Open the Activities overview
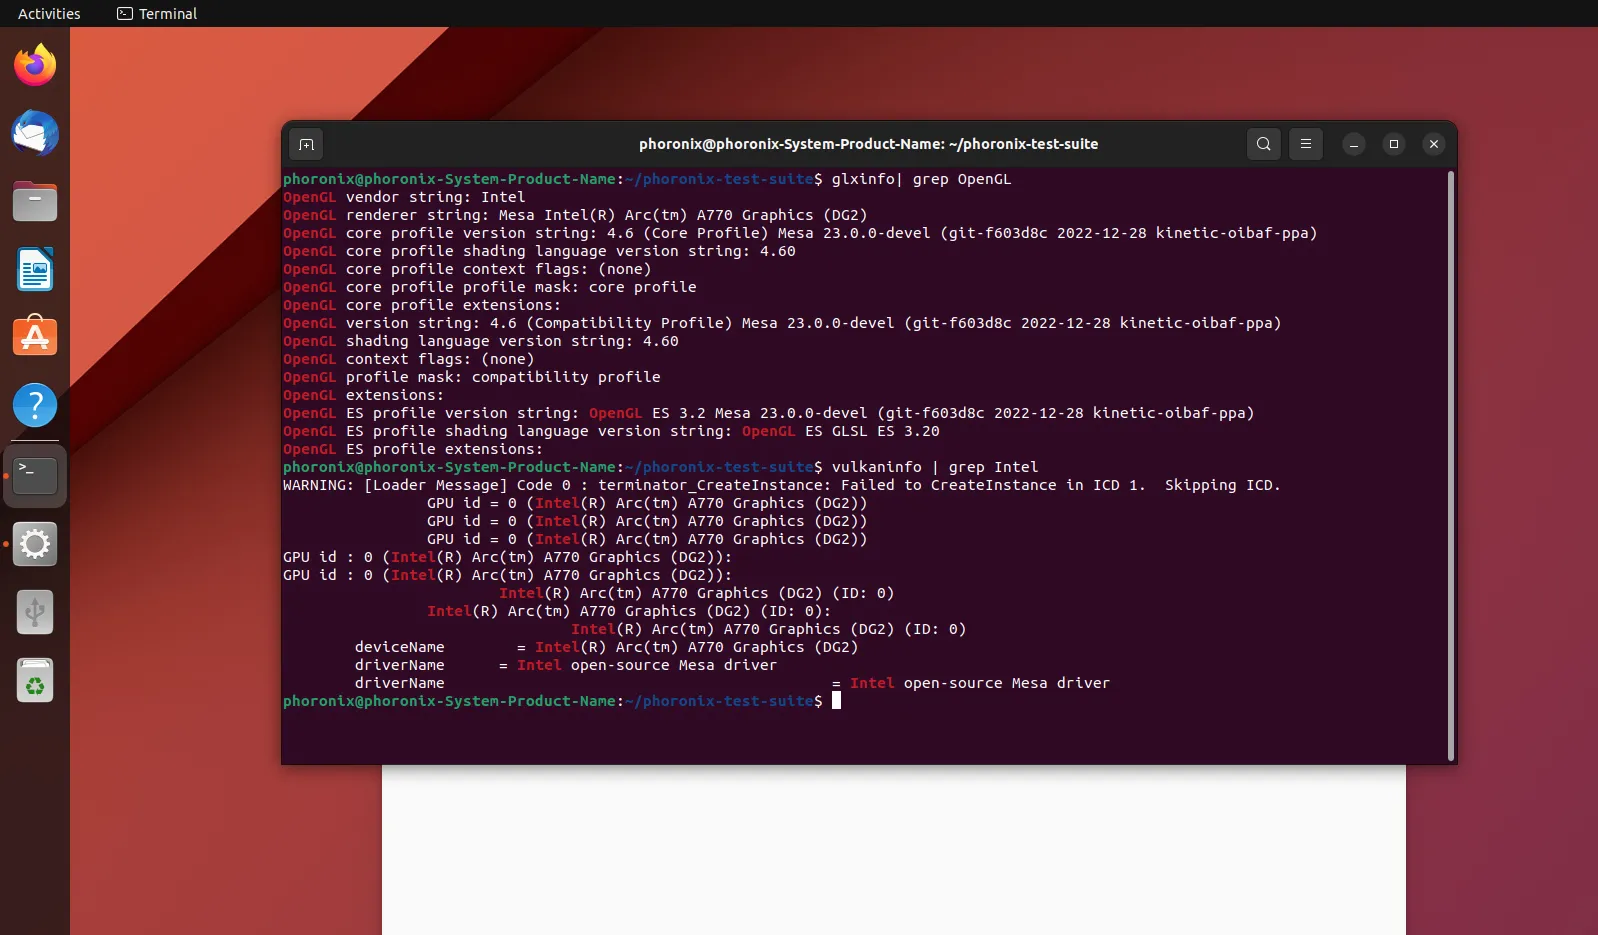This screenshot has width=1598, height=935. coord(49,14)
